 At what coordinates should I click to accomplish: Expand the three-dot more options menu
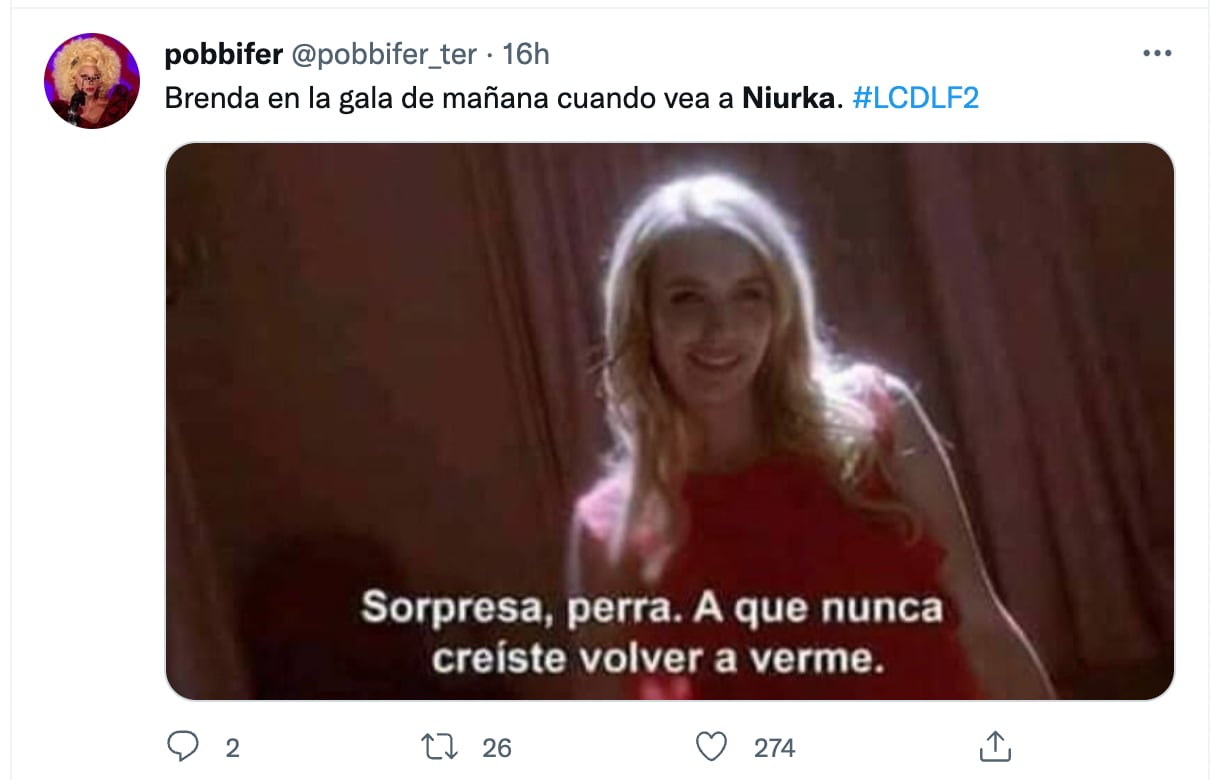pos(1156,54)
